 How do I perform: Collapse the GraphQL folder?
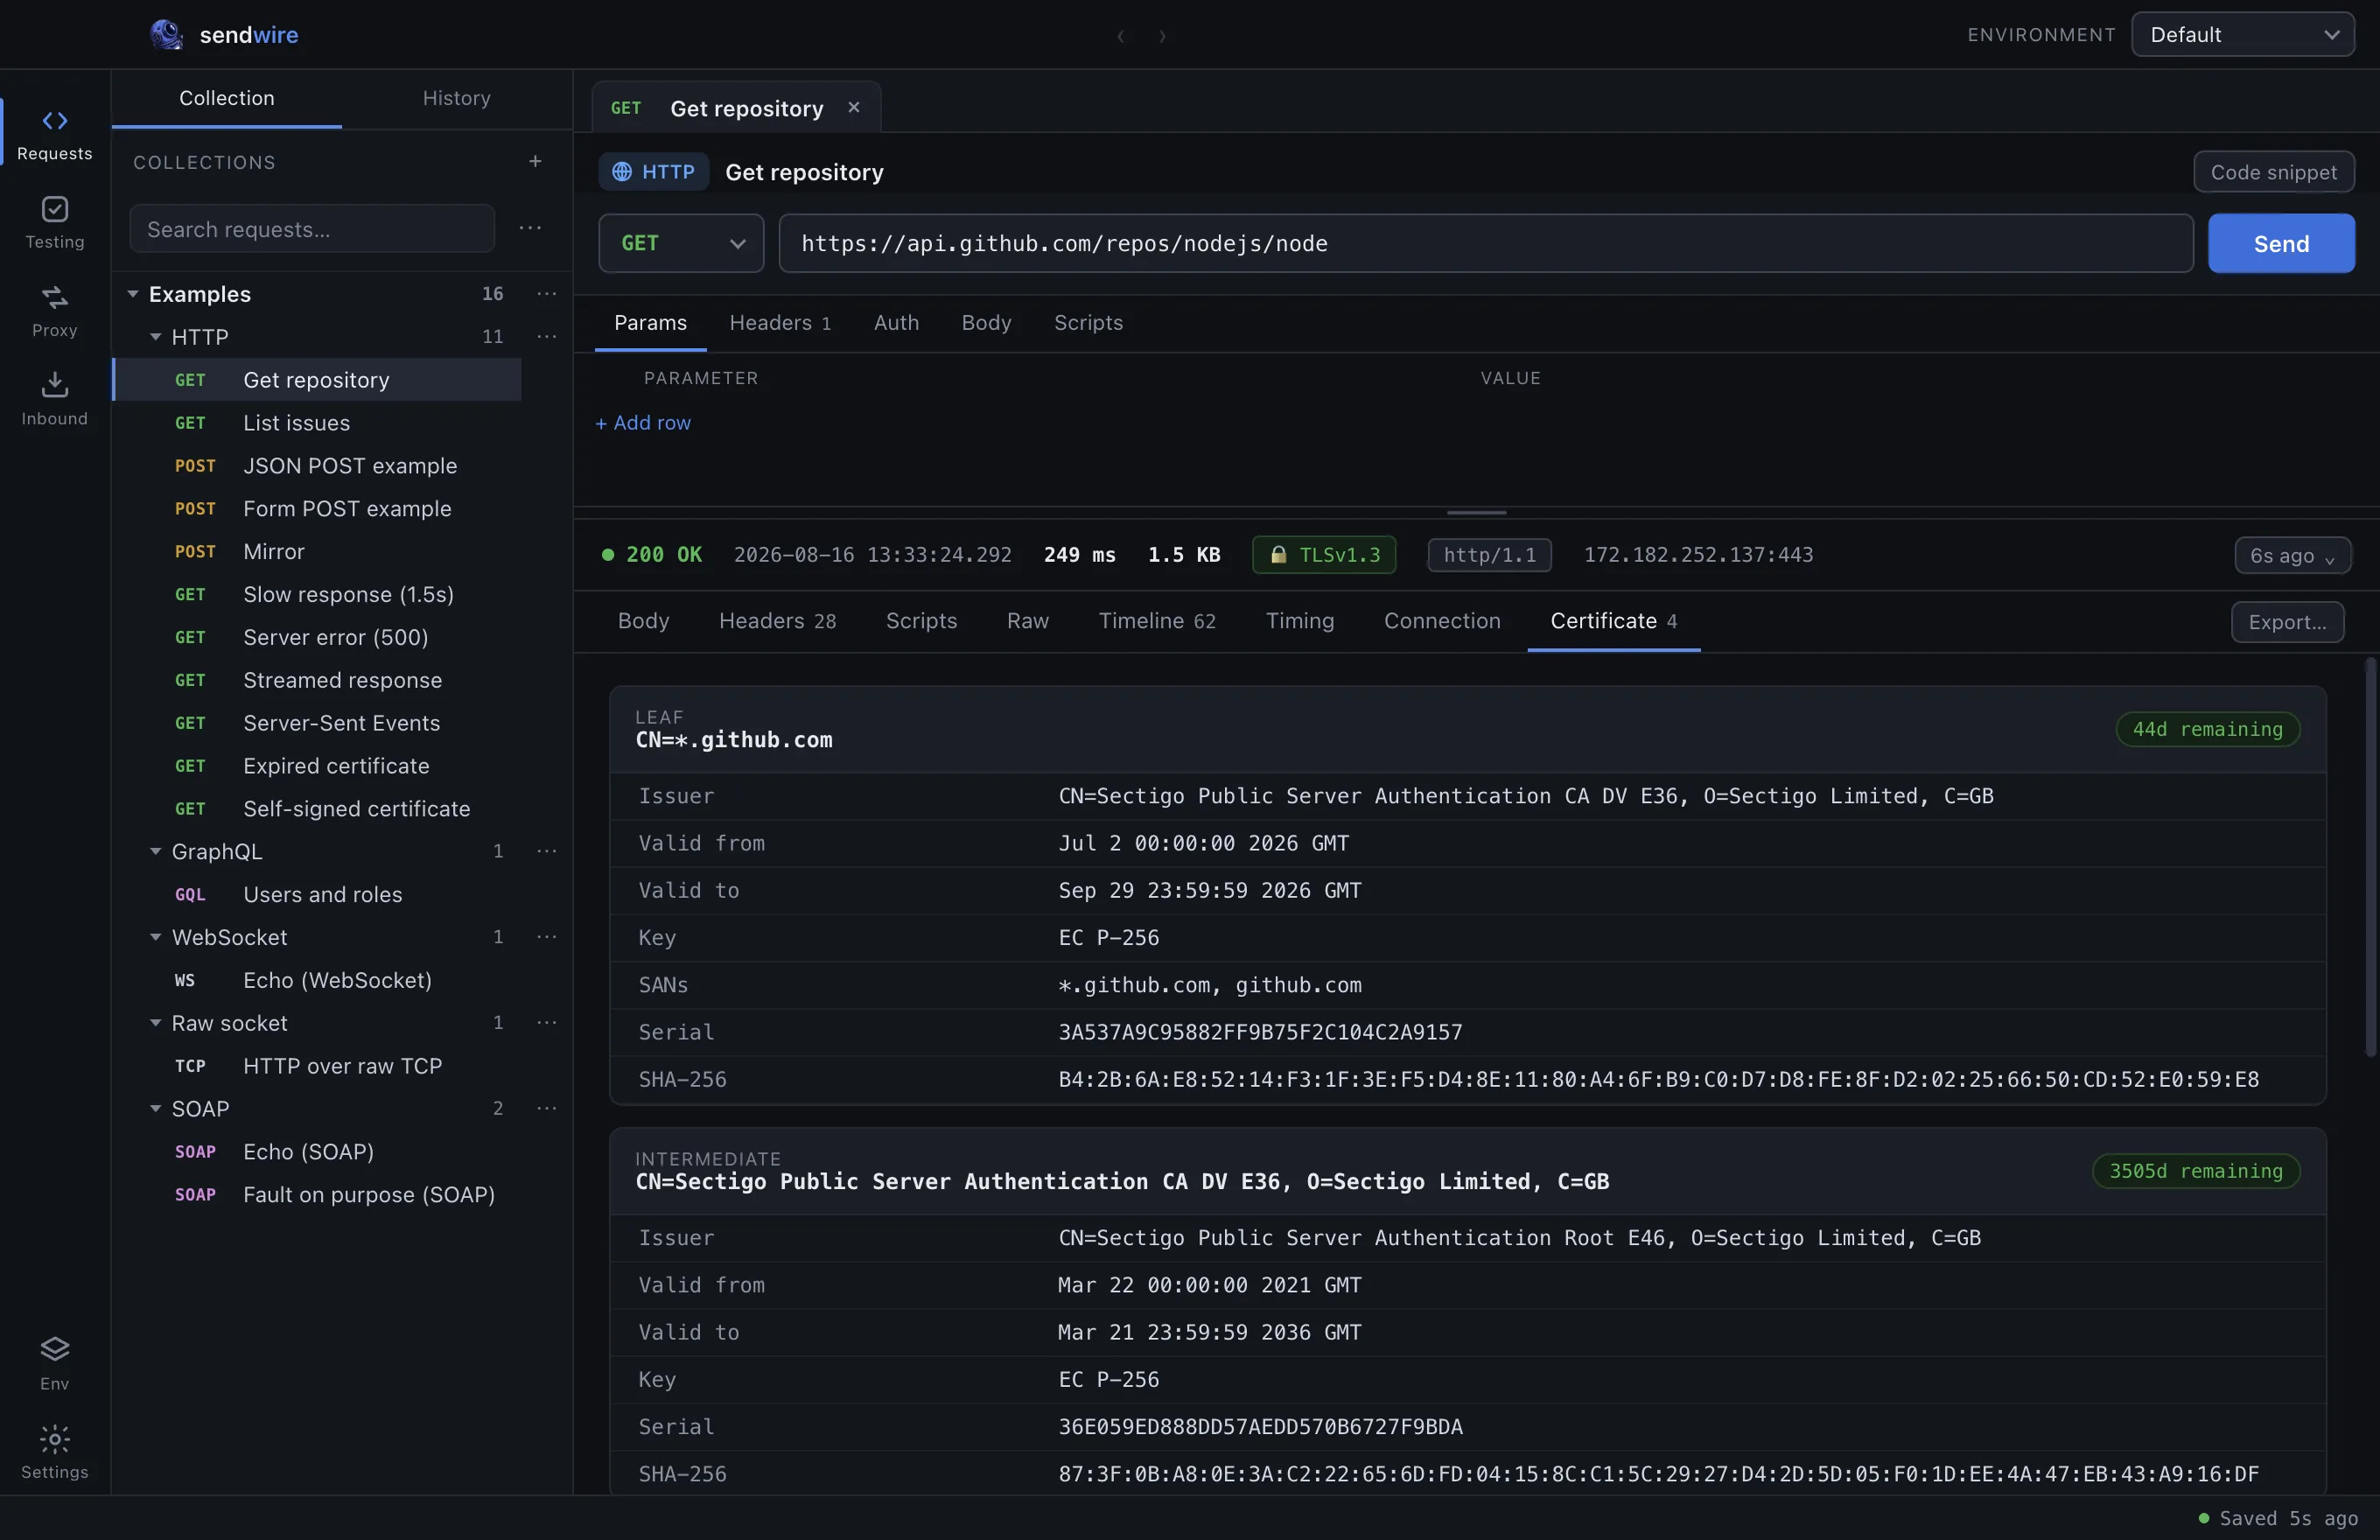[x=155, y=851]
